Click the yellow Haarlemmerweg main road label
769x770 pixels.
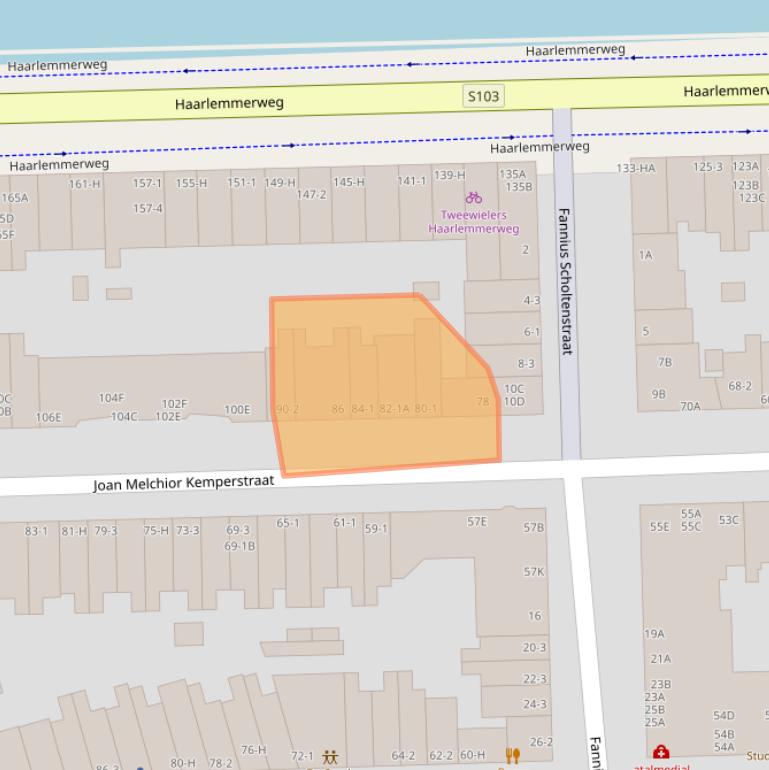(229, 103)
